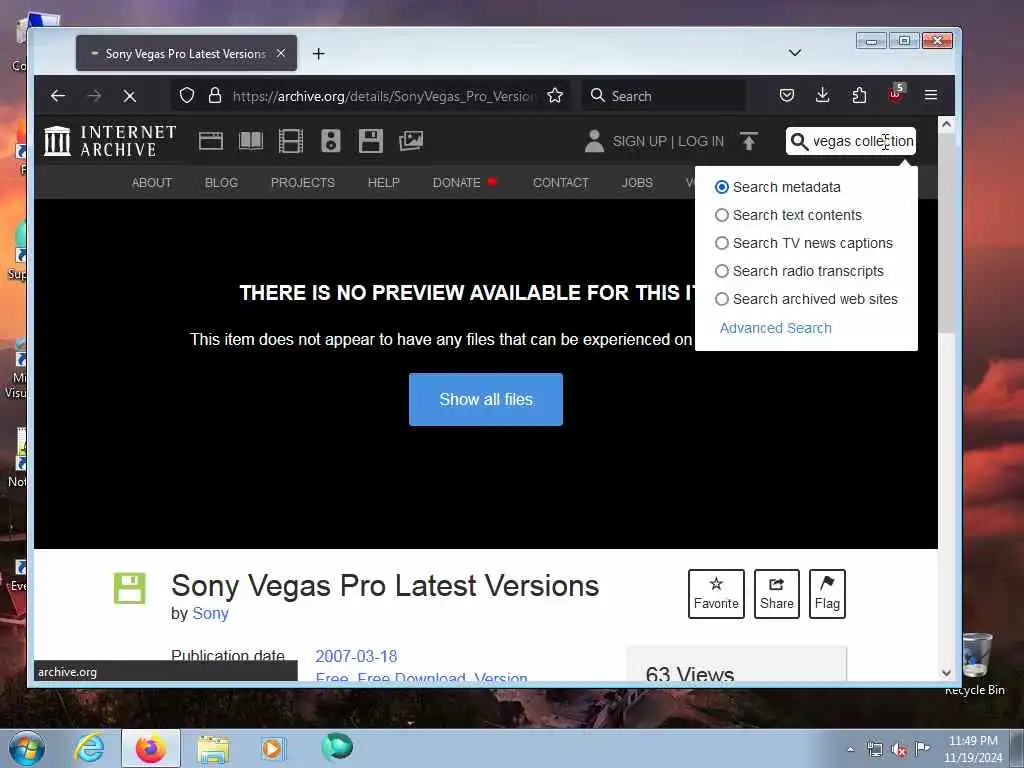Open the Images icon in nav bar
The image size is (1024, 768).
[411, 141]
